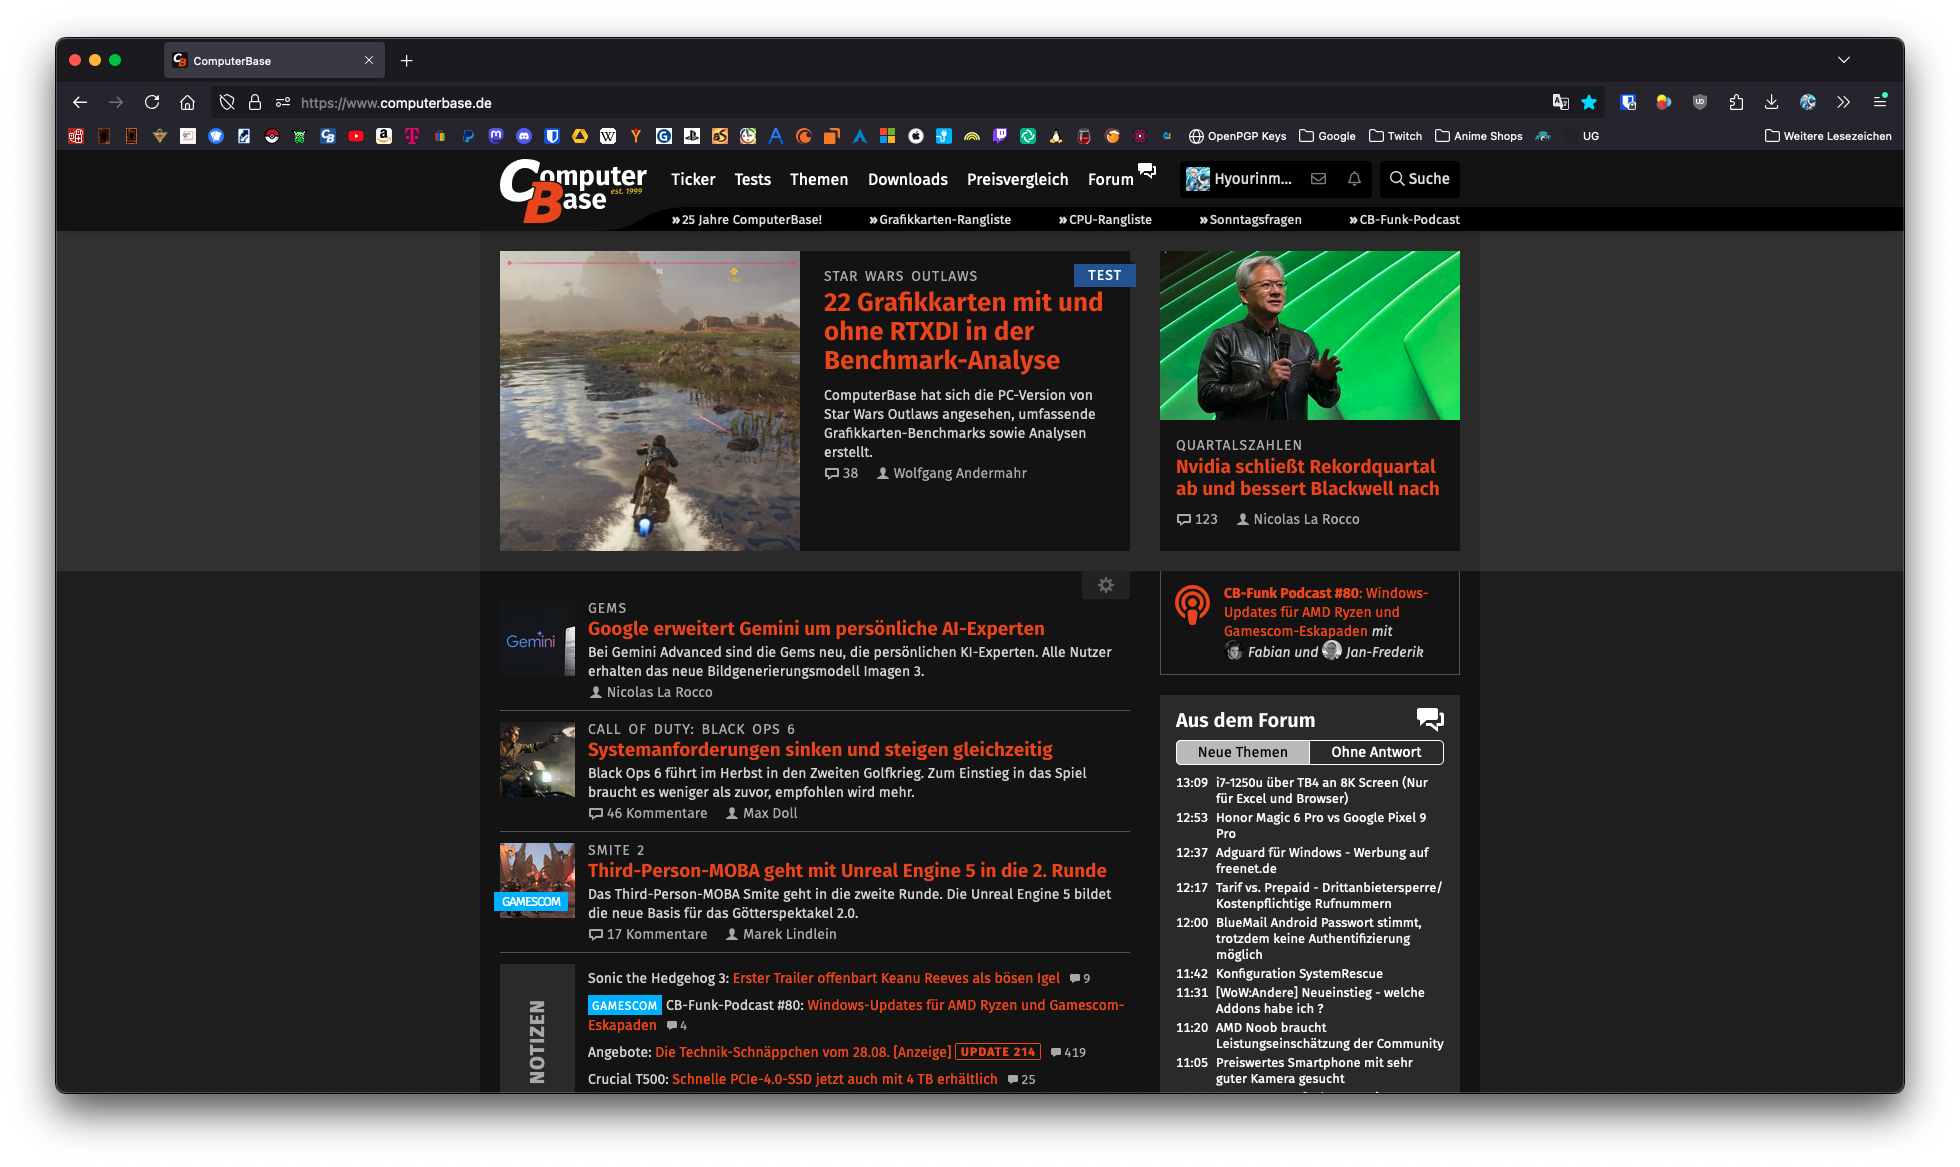Click the news feed settings gear
1960x1167 pixels.
point(1105,585)
